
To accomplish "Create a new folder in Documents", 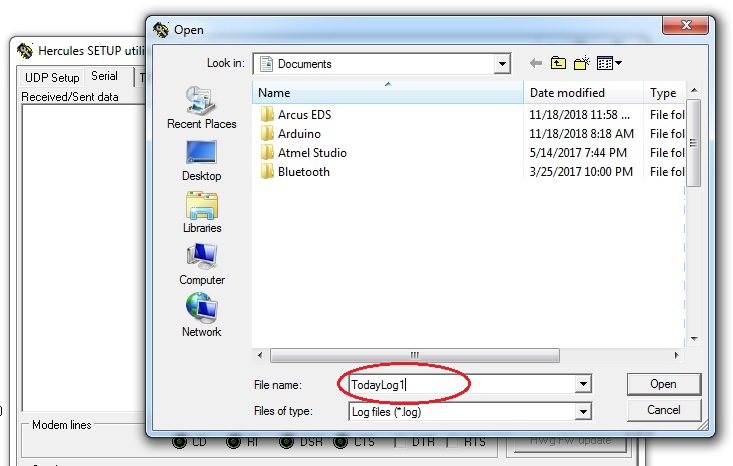I will 582,63.
